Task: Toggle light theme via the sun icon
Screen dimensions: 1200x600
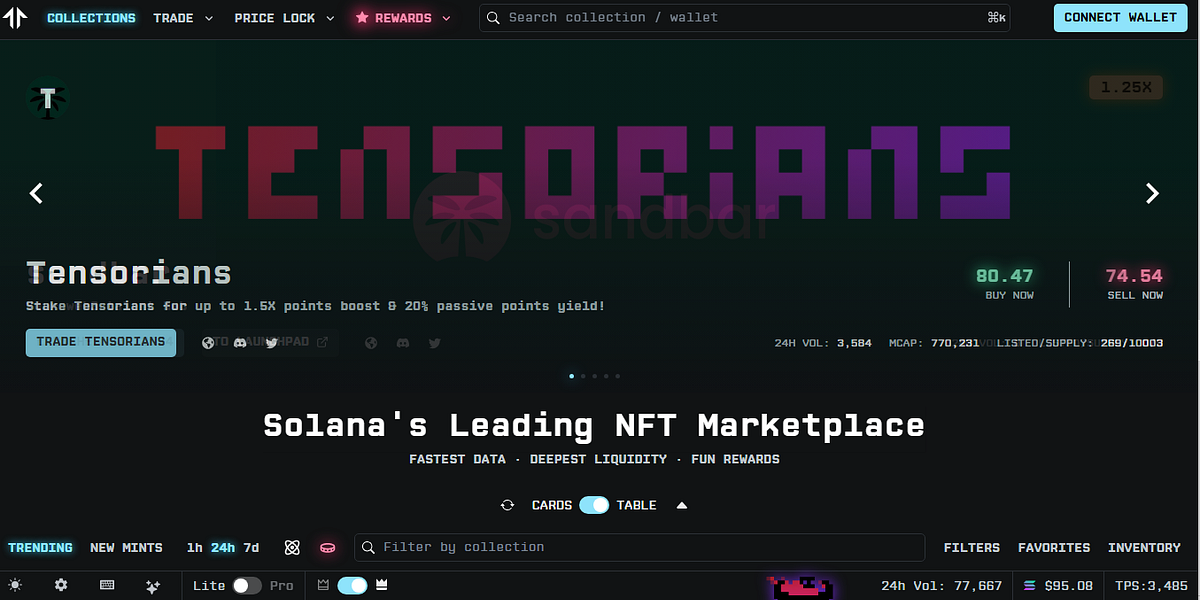Action: coord(15,585)
